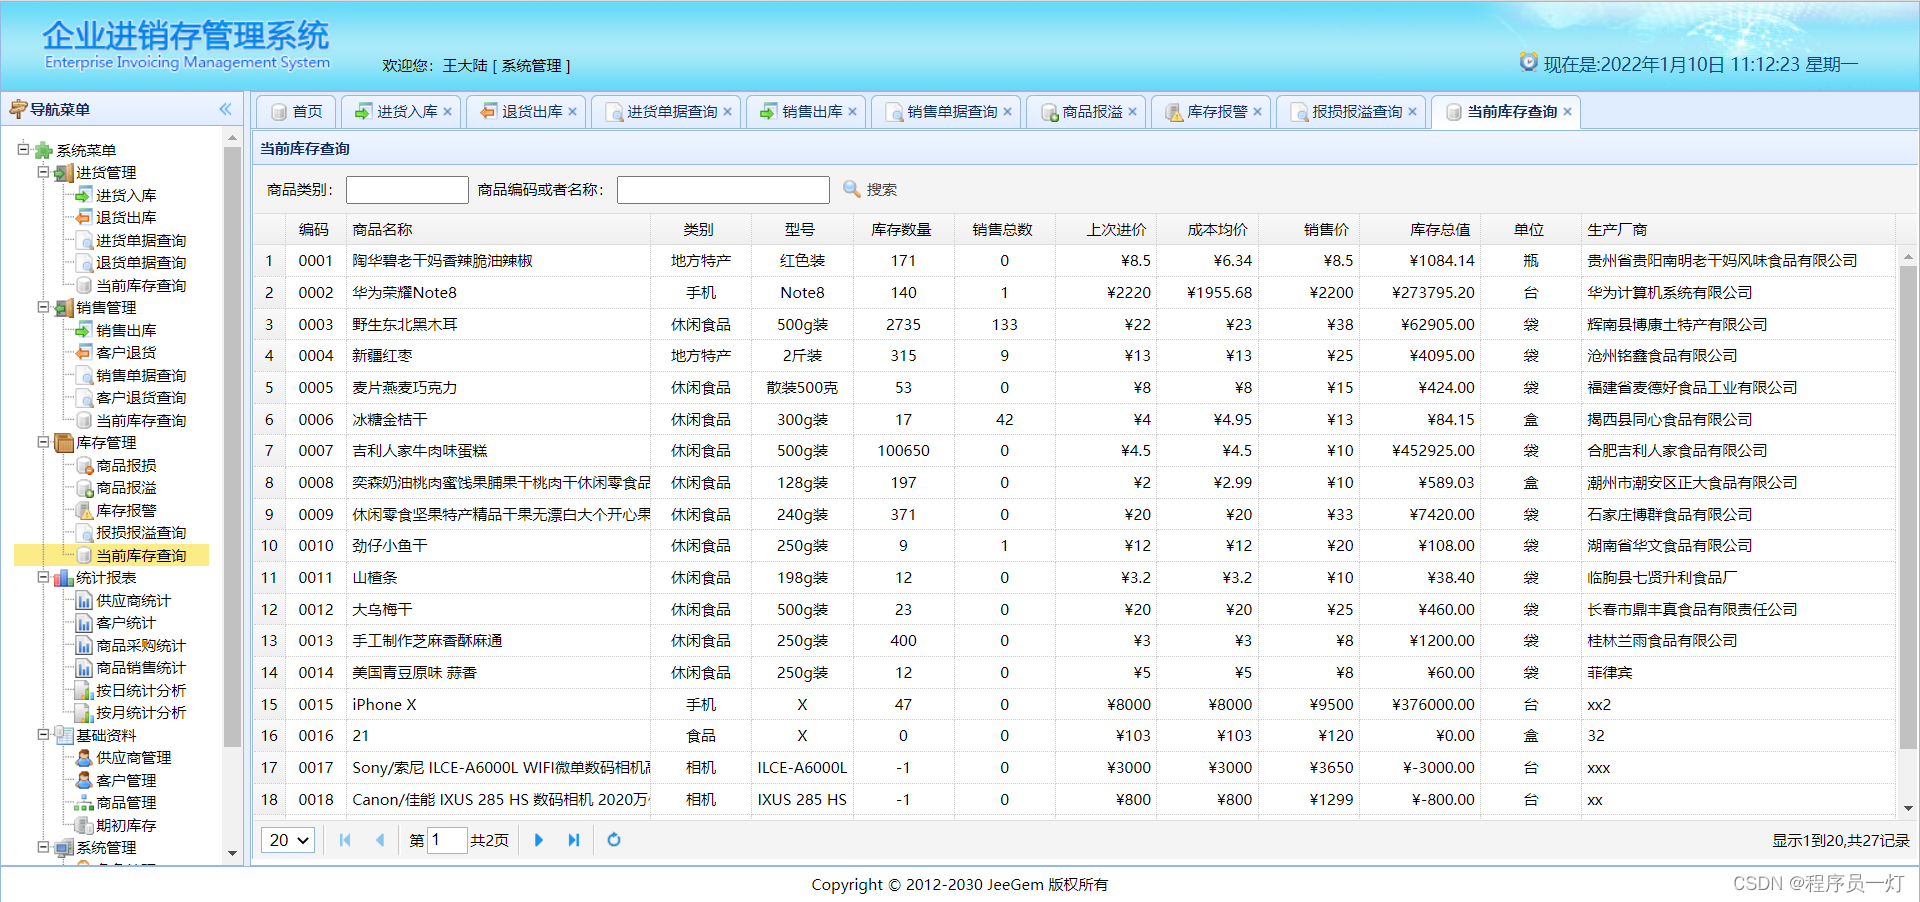The height and width of the screenshot is (902, 1920).
Task: Open 商品销售统计 report
Action: tap(141, 667)
